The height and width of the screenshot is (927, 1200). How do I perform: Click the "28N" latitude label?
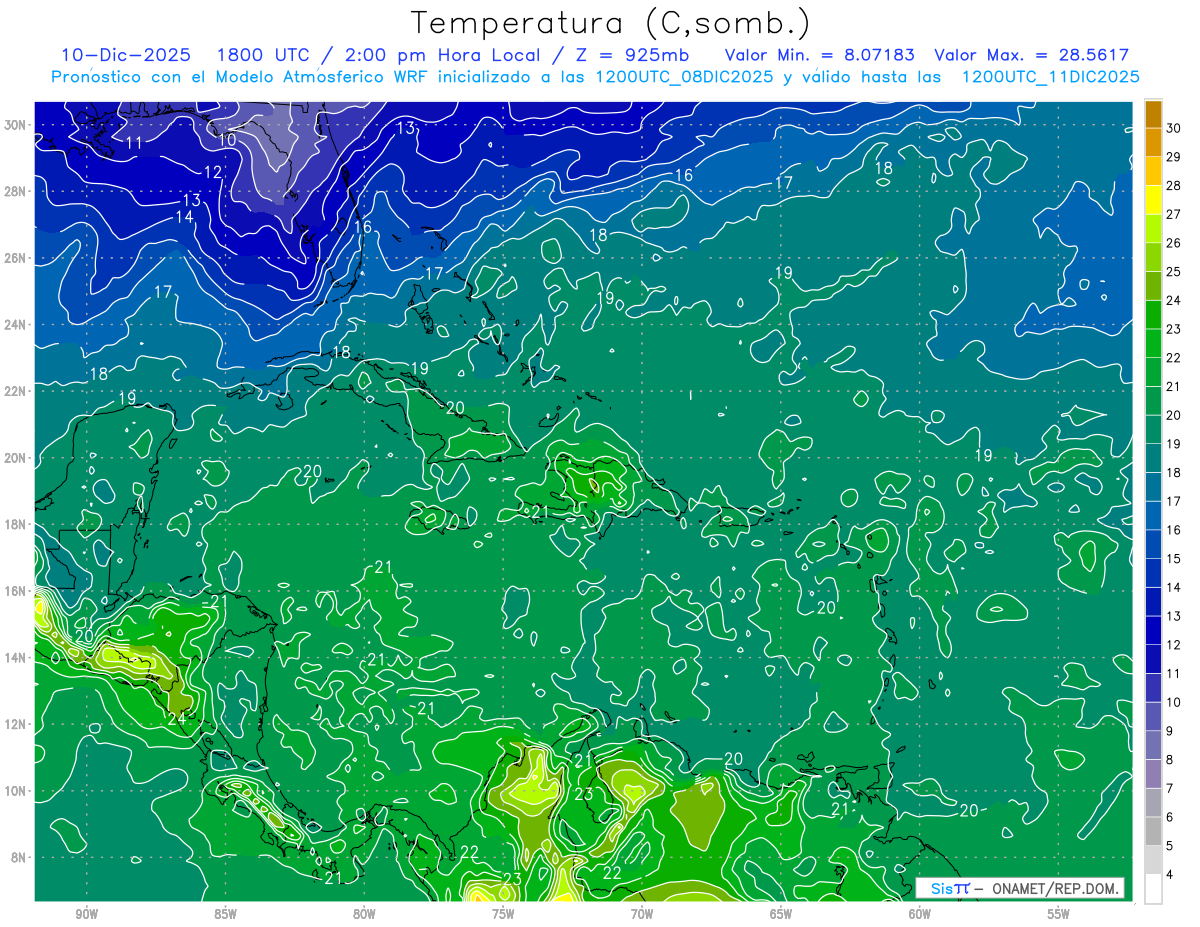pyautogui.click(x=17, y=191)
